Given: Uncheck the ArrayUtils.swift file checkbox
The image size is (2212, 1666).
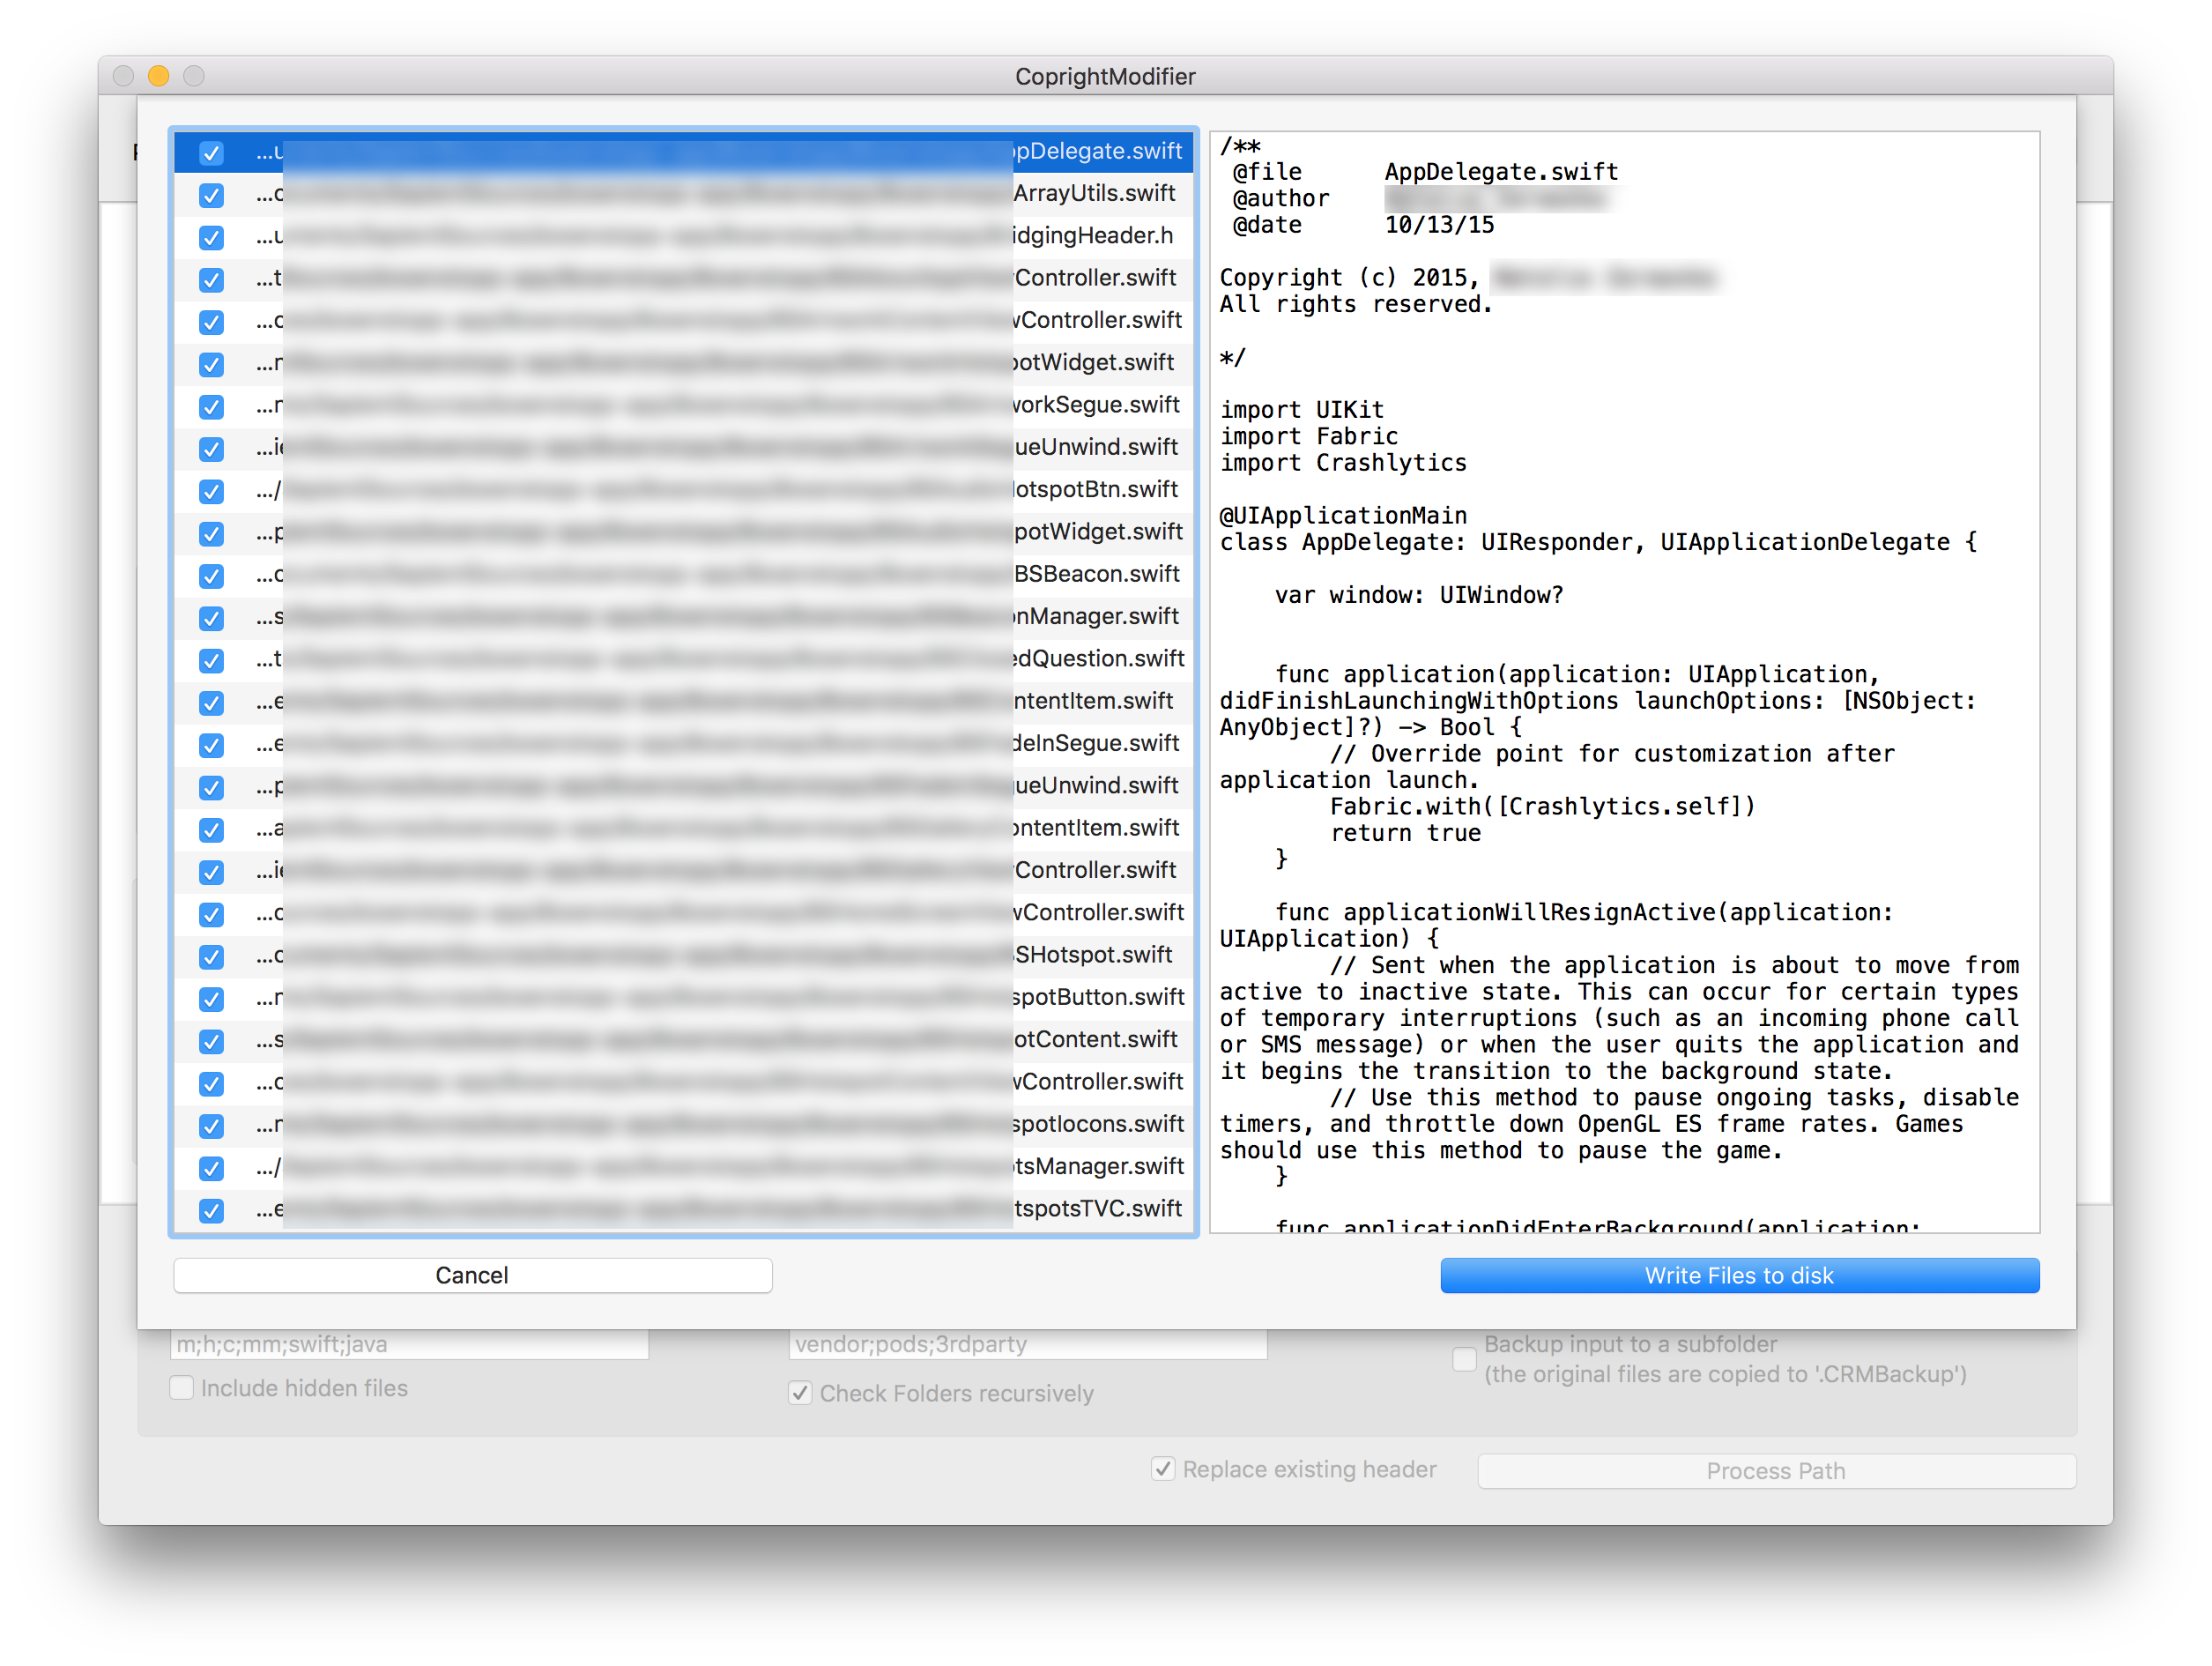Looking at the screenshot, I should coord(211,195).
